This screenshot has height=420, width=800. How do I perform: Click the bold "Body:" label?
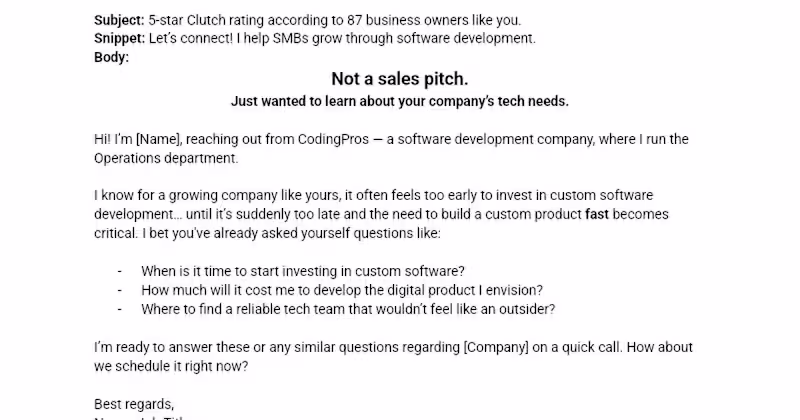coord(111,57)
